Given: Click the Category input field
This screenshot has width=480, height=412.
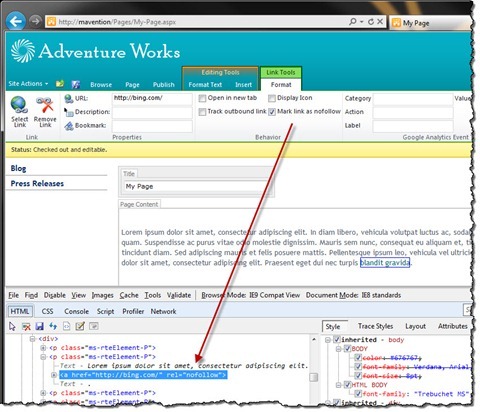Looking at the screenshot, I should tap(413, 98).
